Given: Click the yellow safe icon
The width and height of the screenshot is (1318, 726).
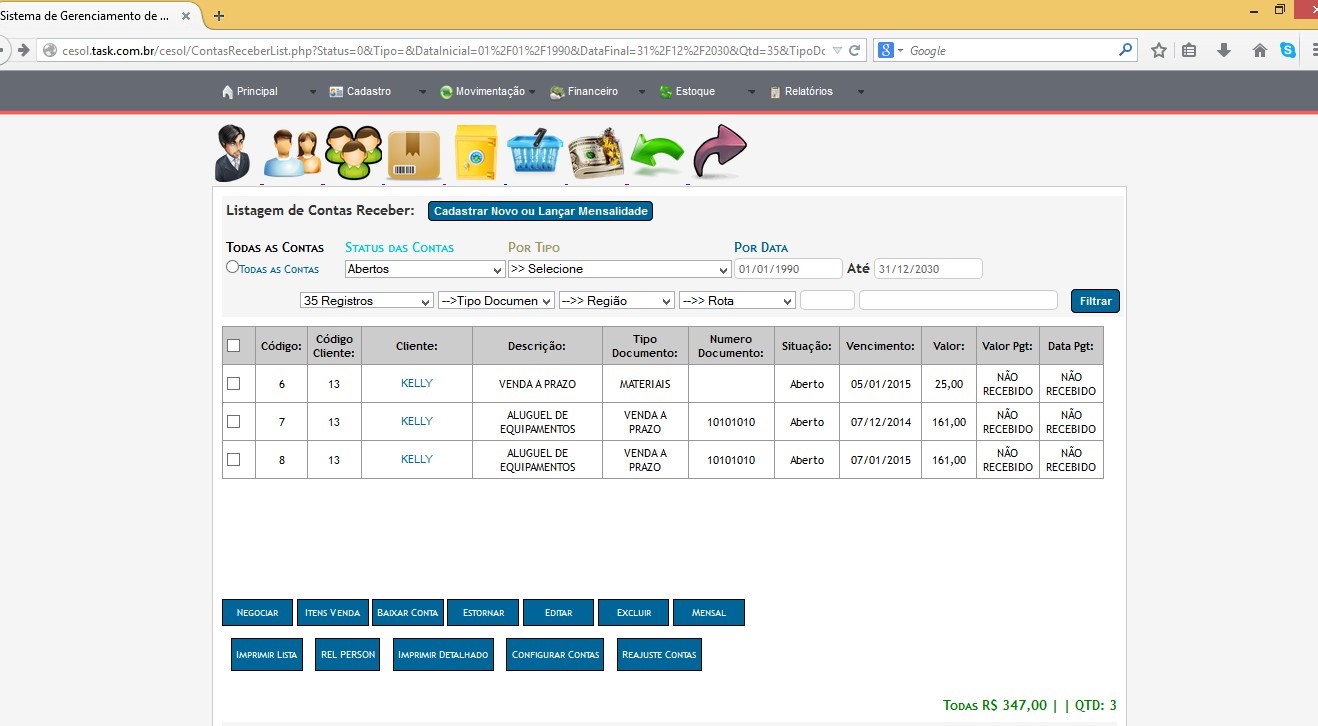Looking at the screenshot, I should pyautogui.click(x=474, y=154).
